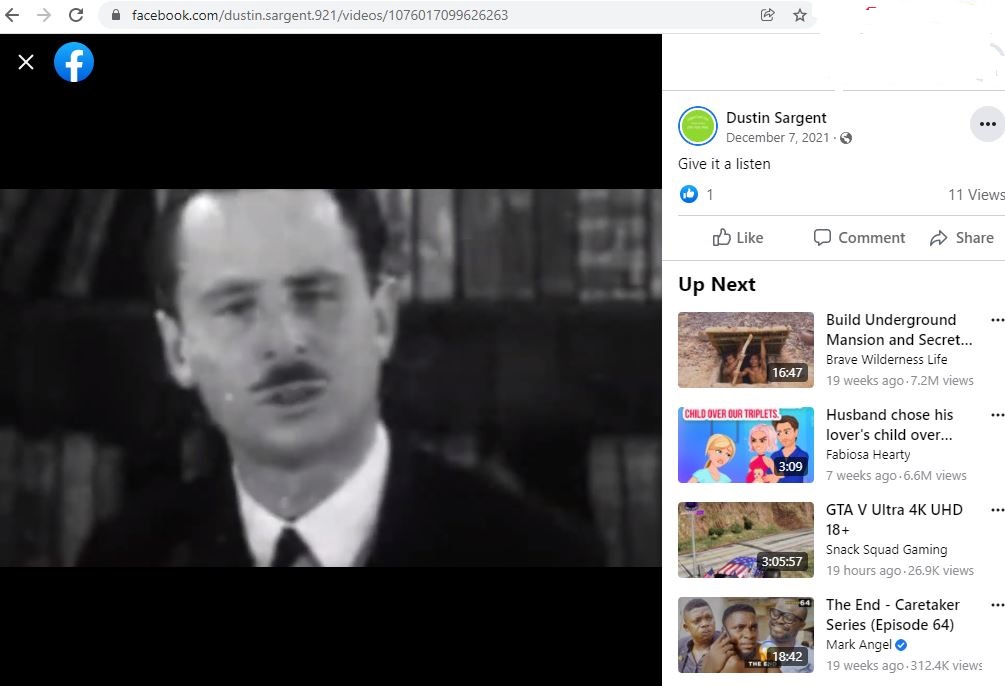Open options for Build Underground Mansion video

pos(997,320)
